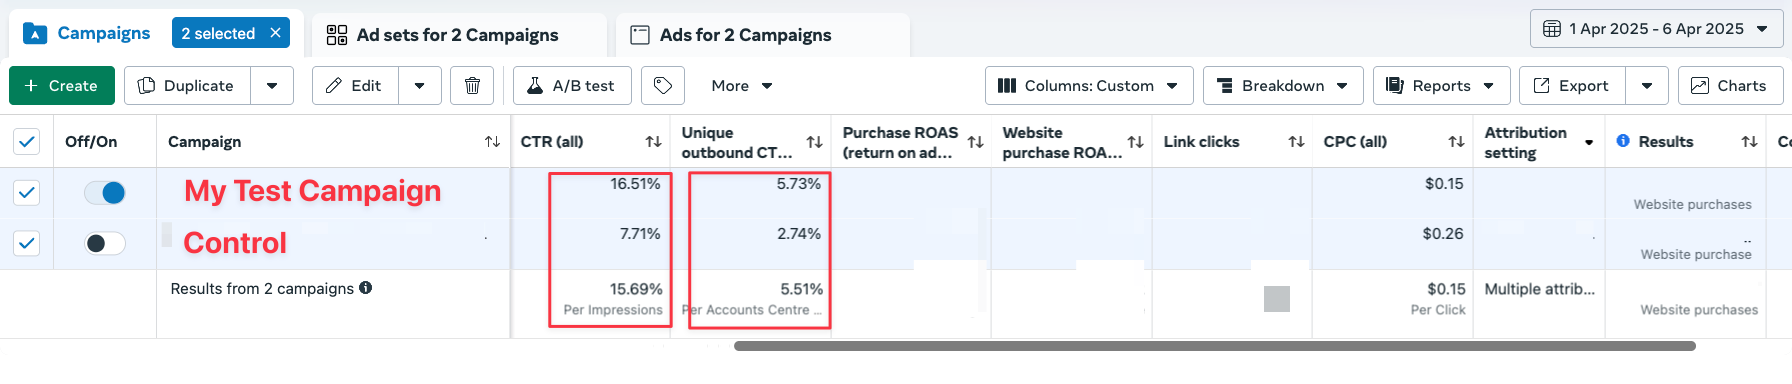The image size is (1792, 384).
Task: Click the Export button
Action: [x=1572, y=86]
